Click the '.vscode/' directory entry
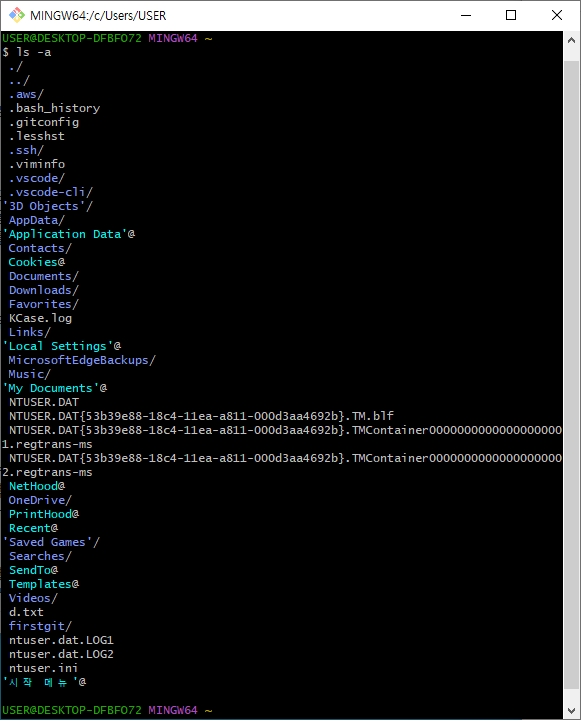 (37, 178)
